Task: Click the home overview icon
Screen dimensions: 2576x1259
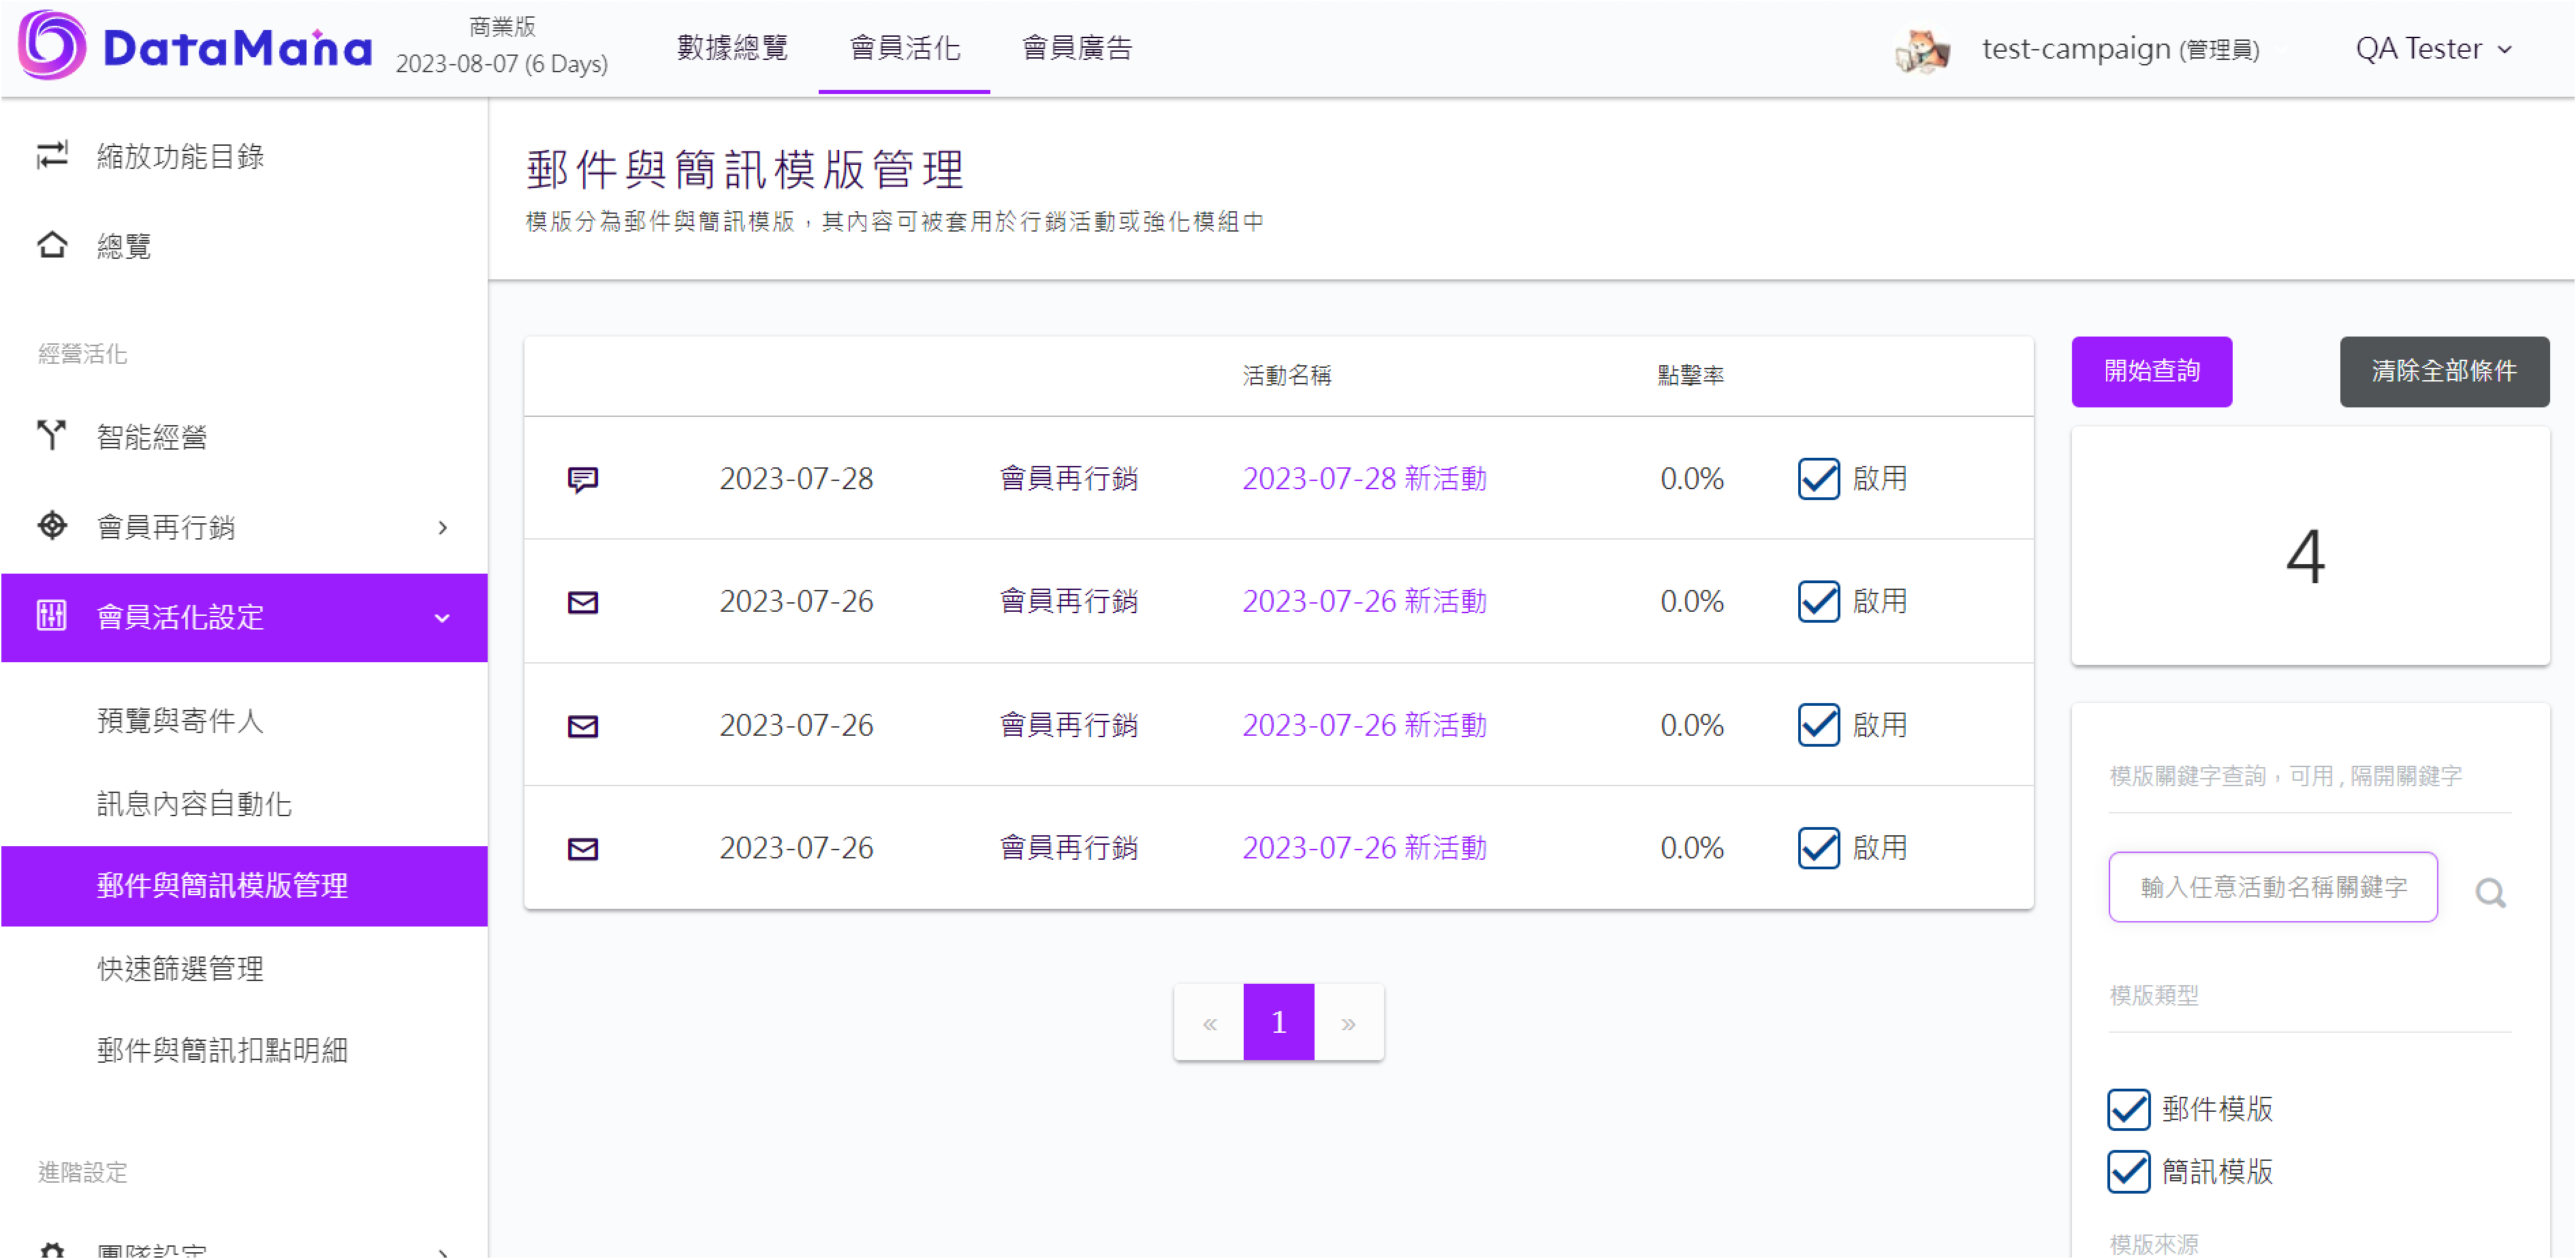Action: [x=52, y=245]
